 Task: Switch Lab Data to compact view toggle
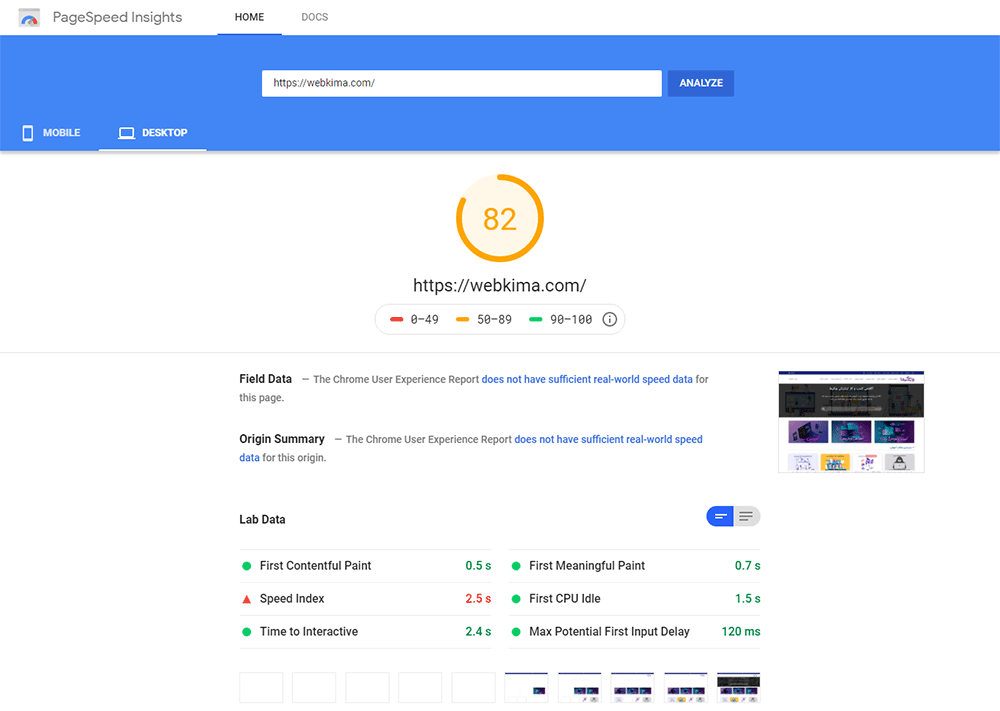pyautogui.click(x=720, y=517)
